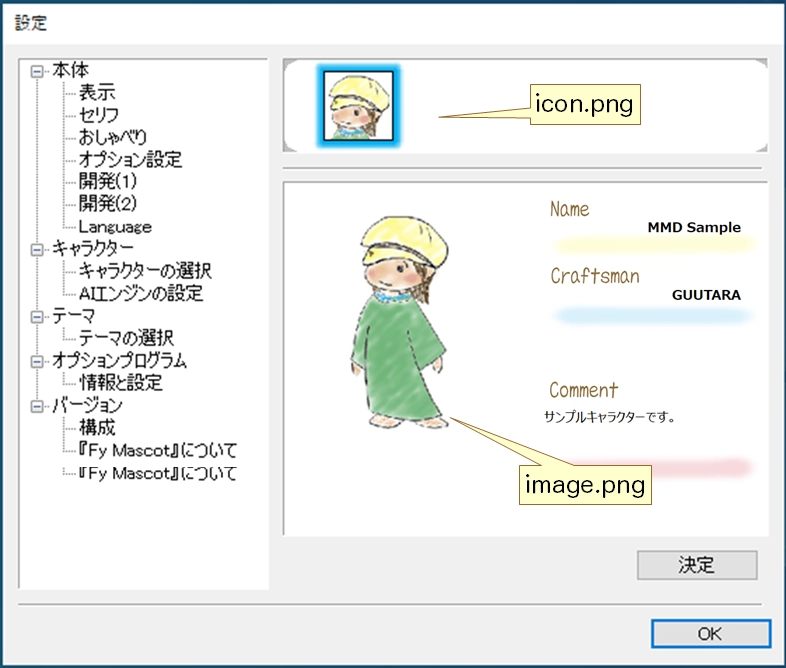Select 開発(1) tree item
Screen dimensions: 786x668
coord(108,182)
